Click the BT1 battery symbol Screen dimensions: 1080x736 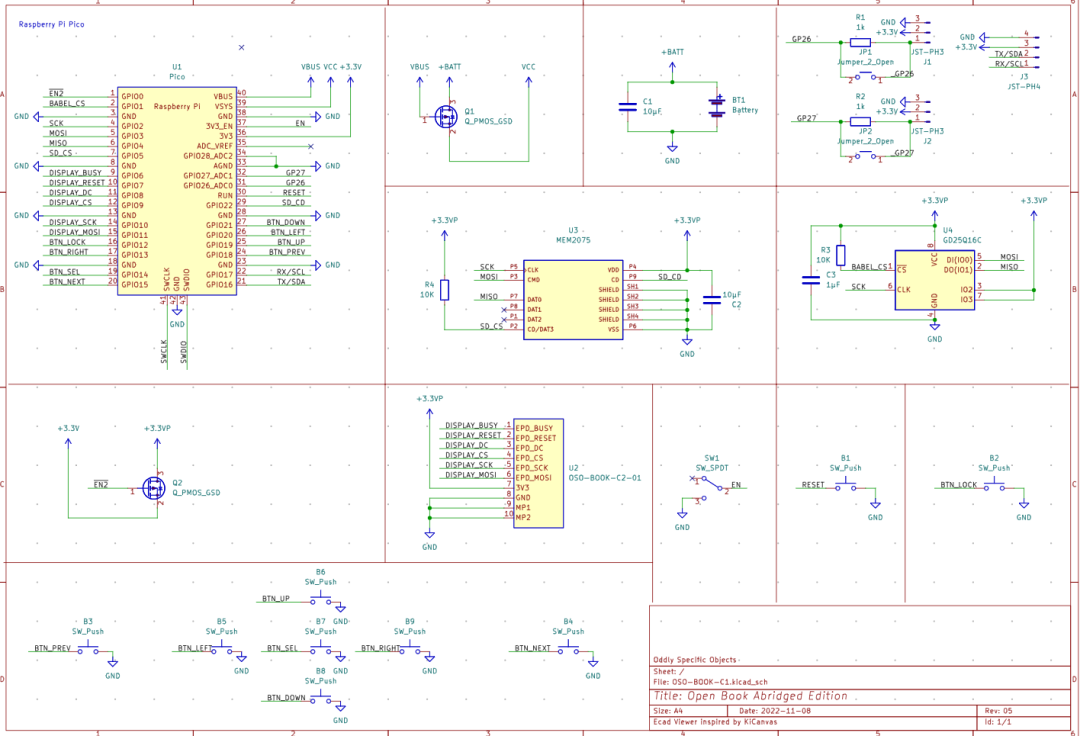point(717,106)
